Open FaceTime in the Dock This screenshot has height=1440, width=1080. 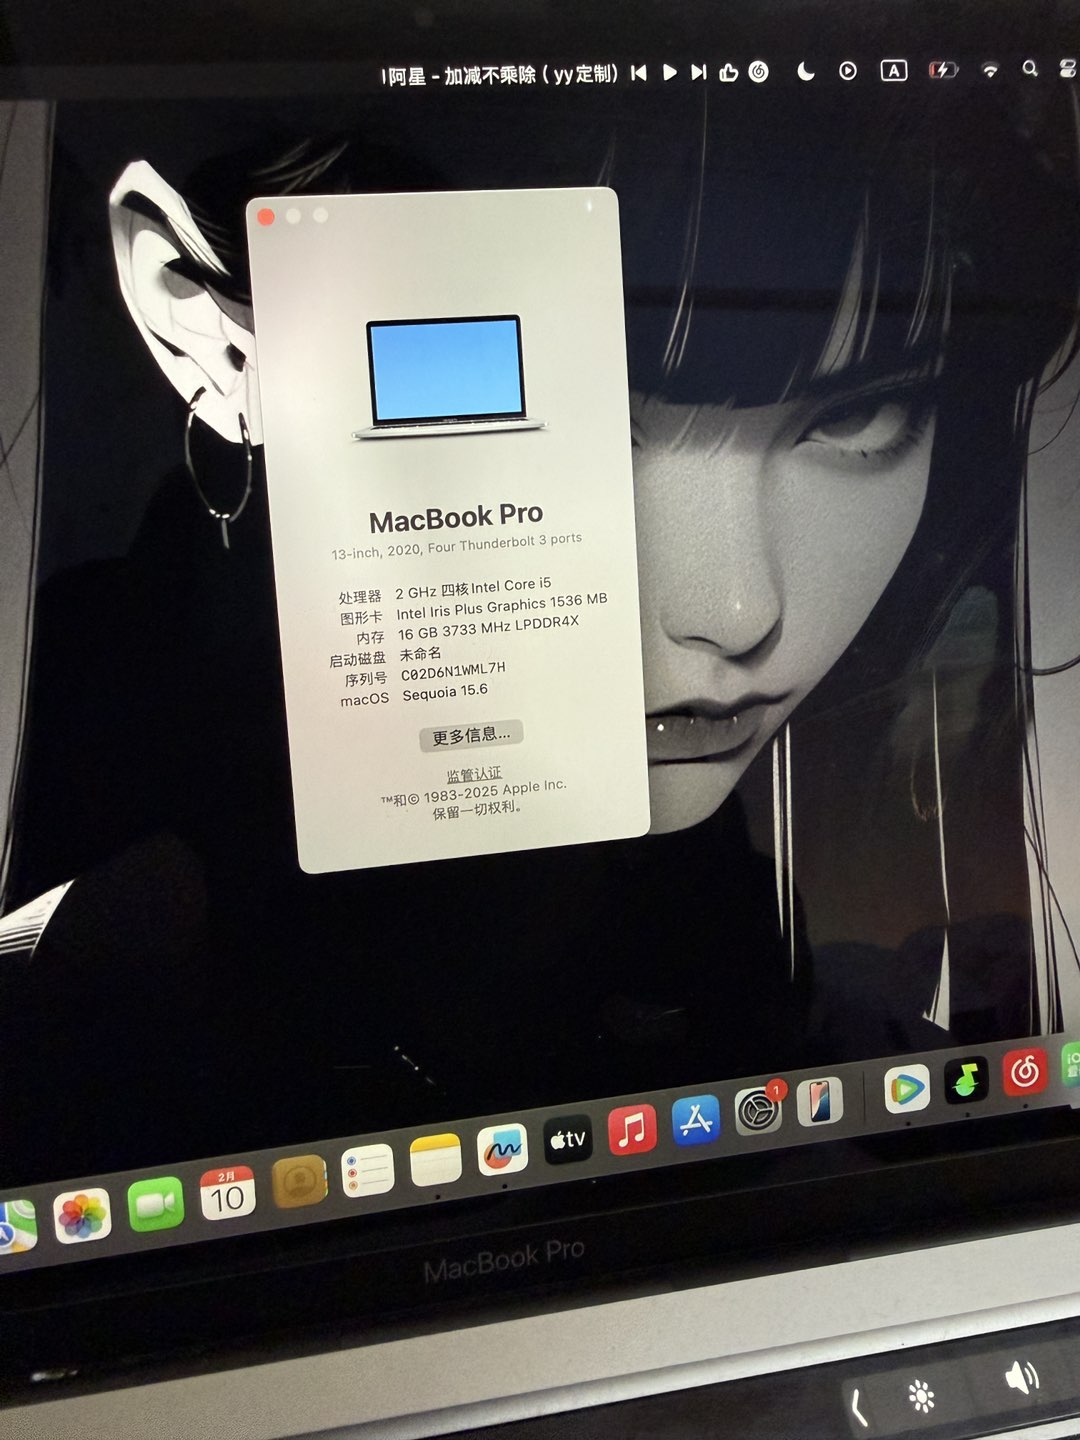pos(156,1204)
